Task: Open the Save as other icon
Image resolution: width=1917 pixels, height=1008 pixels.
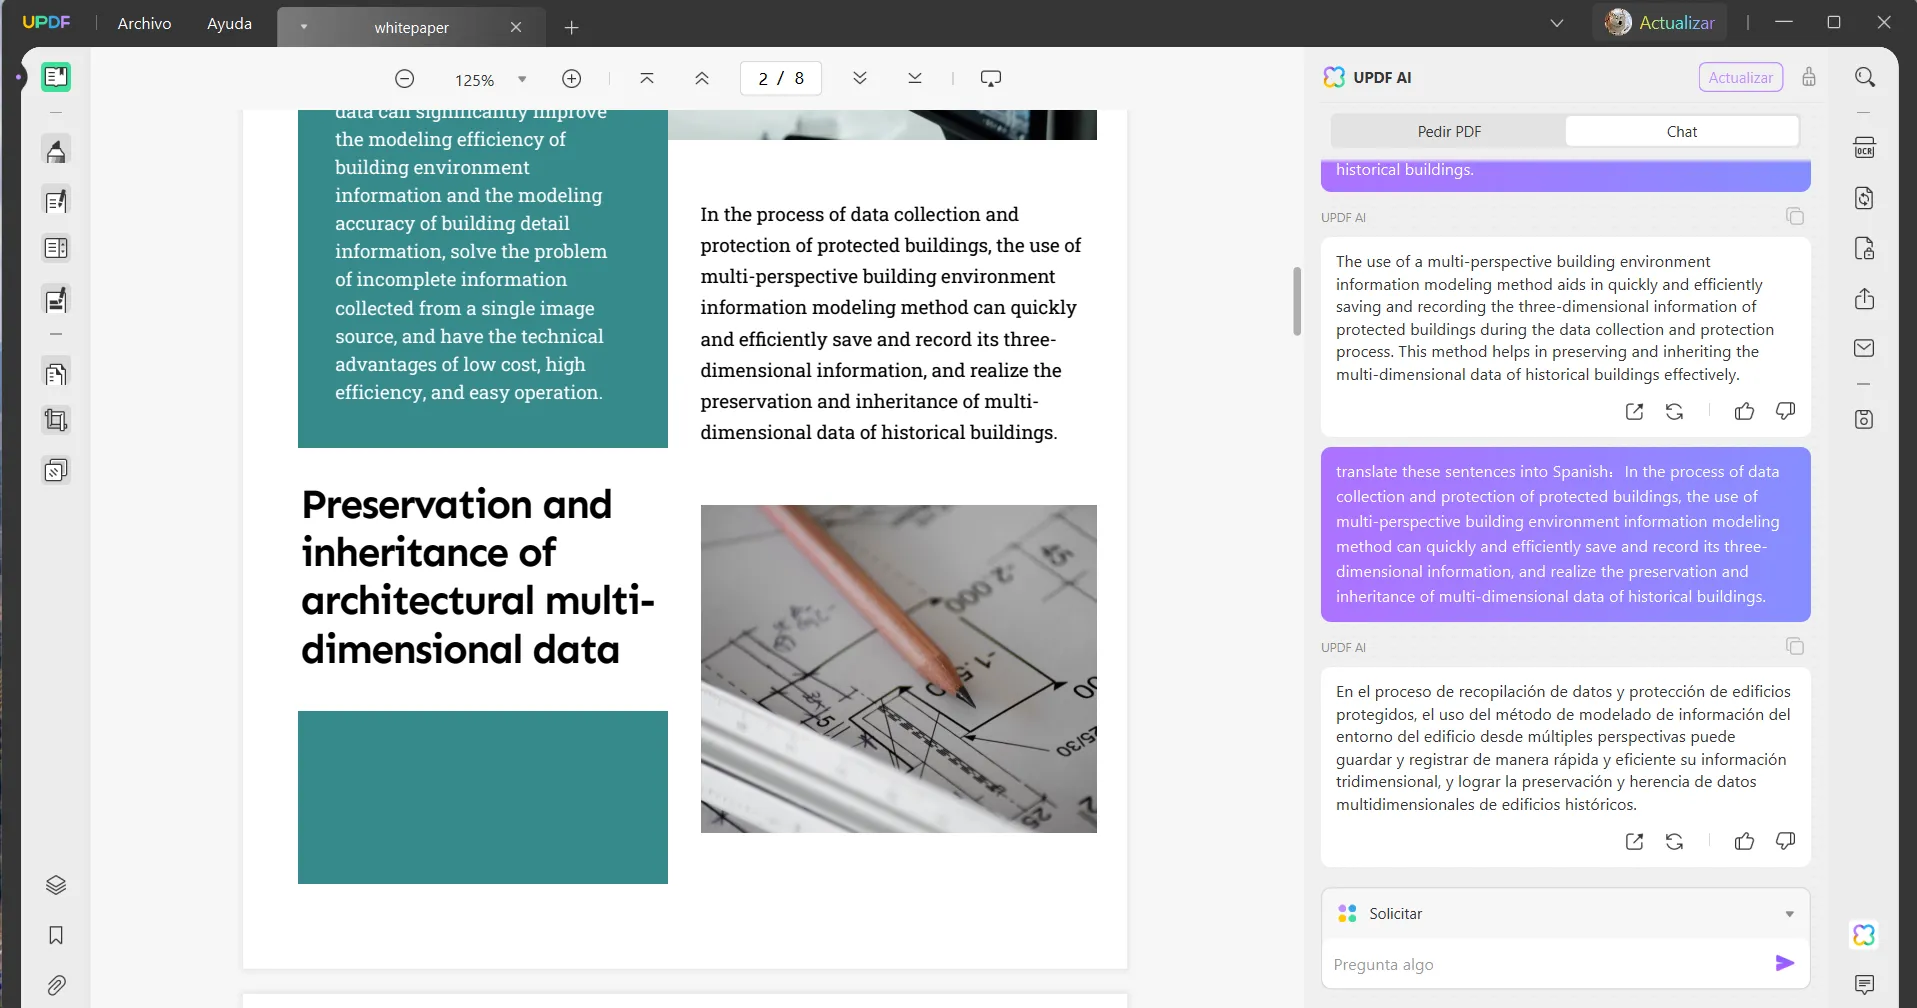Action: point(1865,419)
